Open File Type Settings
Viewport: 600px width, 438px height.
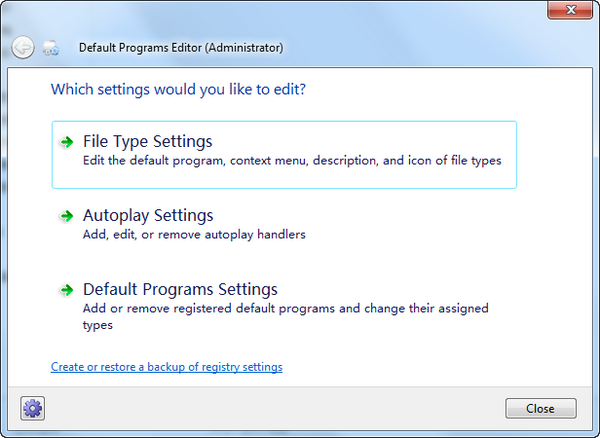click(148, 142)
